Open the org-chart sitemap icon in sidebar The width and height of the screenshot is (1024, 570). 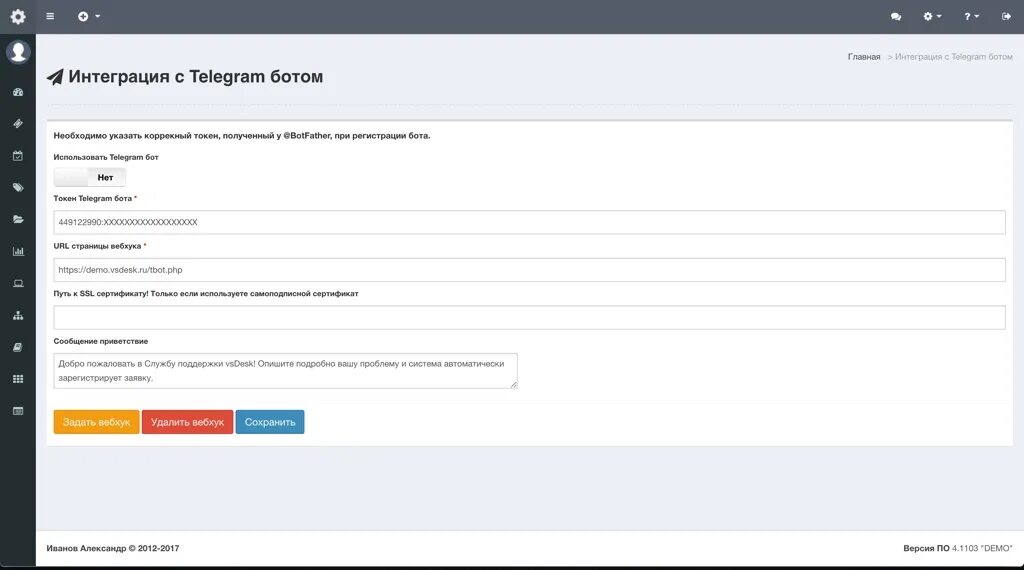18,315
